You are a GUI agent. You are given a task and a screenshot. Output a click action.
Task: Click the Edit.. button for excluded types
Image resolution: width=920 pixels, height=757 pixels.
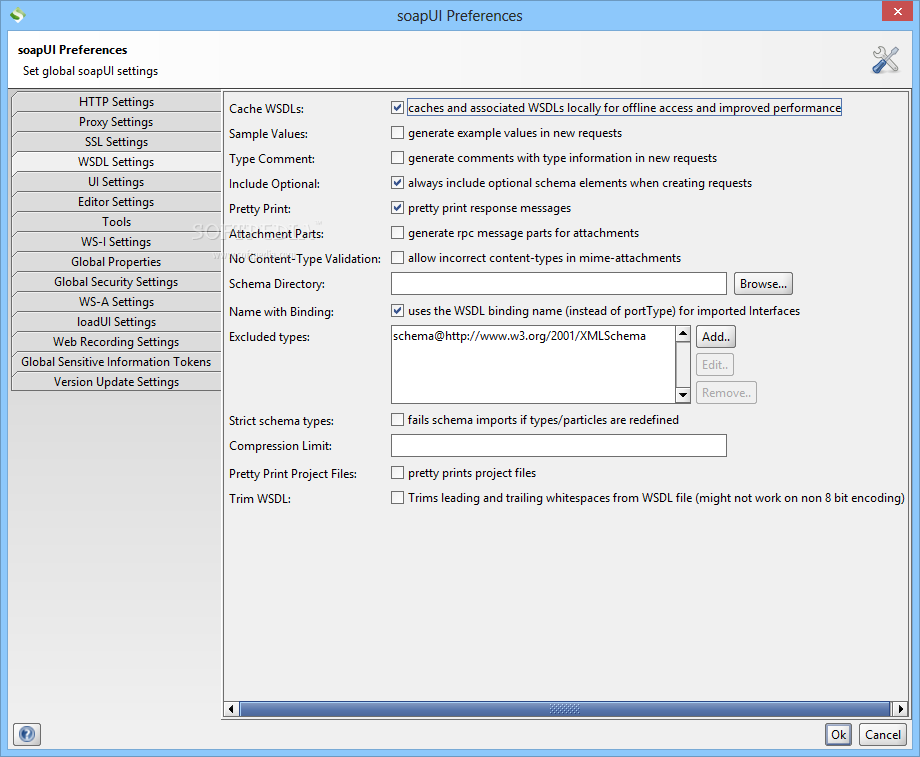click(x=715, y=364)
